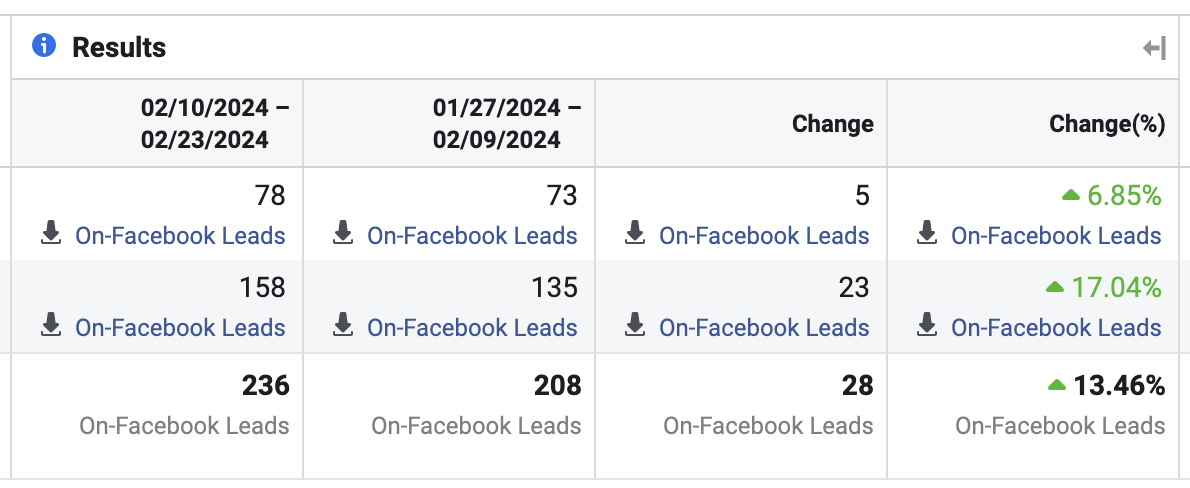Select the Change(%) column header
The image size is (1190, 488).
click(1107, 124)
